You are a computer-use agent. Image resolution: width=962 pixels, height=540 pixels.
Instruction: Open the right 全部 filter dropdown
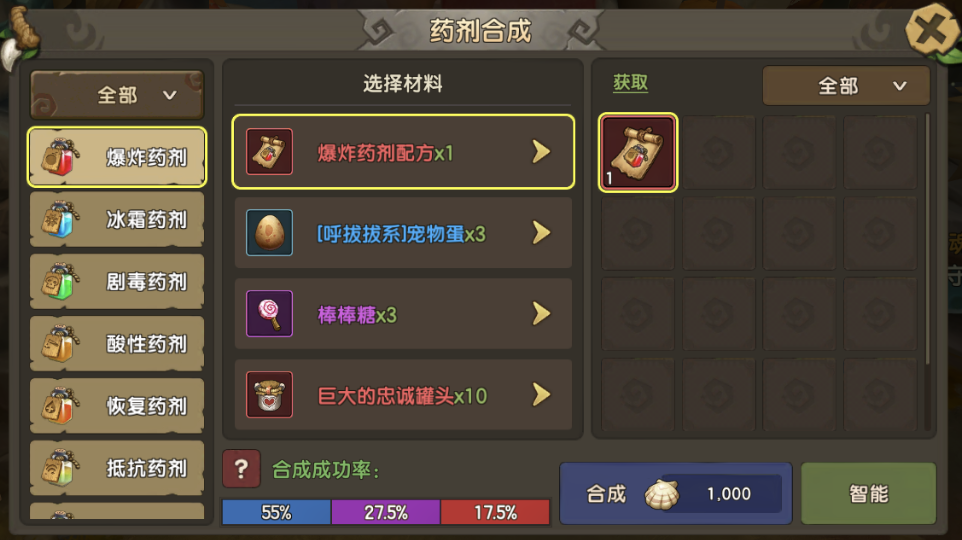(x=846, y=86)
